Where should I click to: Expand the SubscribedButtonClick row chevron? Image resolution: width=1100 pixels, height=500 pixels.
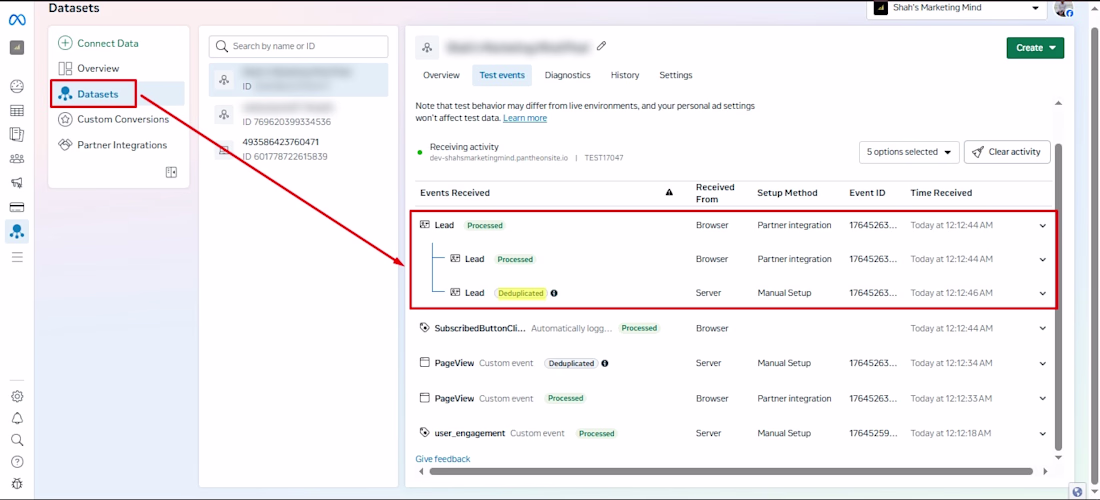tap(1042, 328)
